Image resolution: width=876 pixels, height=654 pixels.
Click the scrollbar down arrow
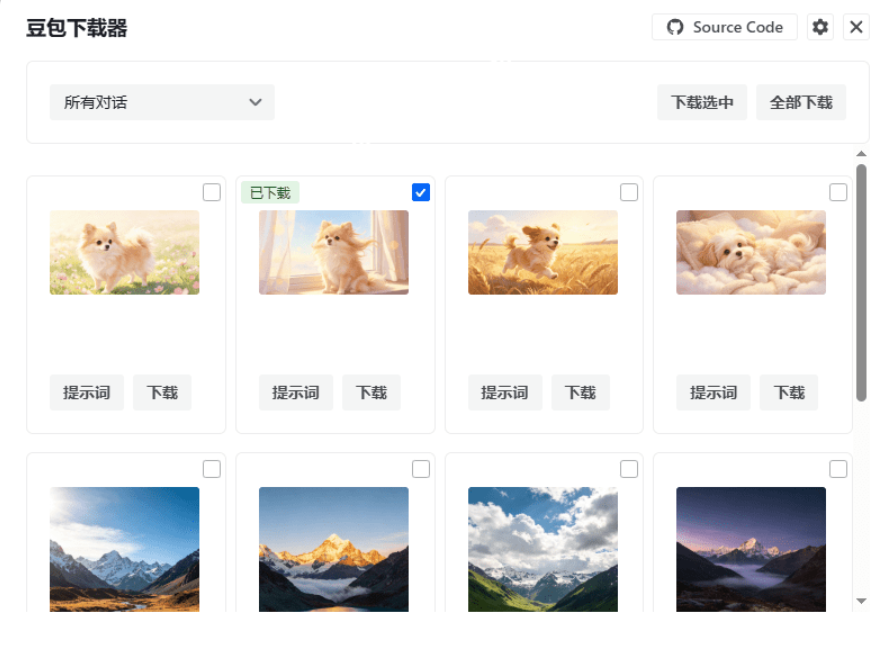(861, 602)
